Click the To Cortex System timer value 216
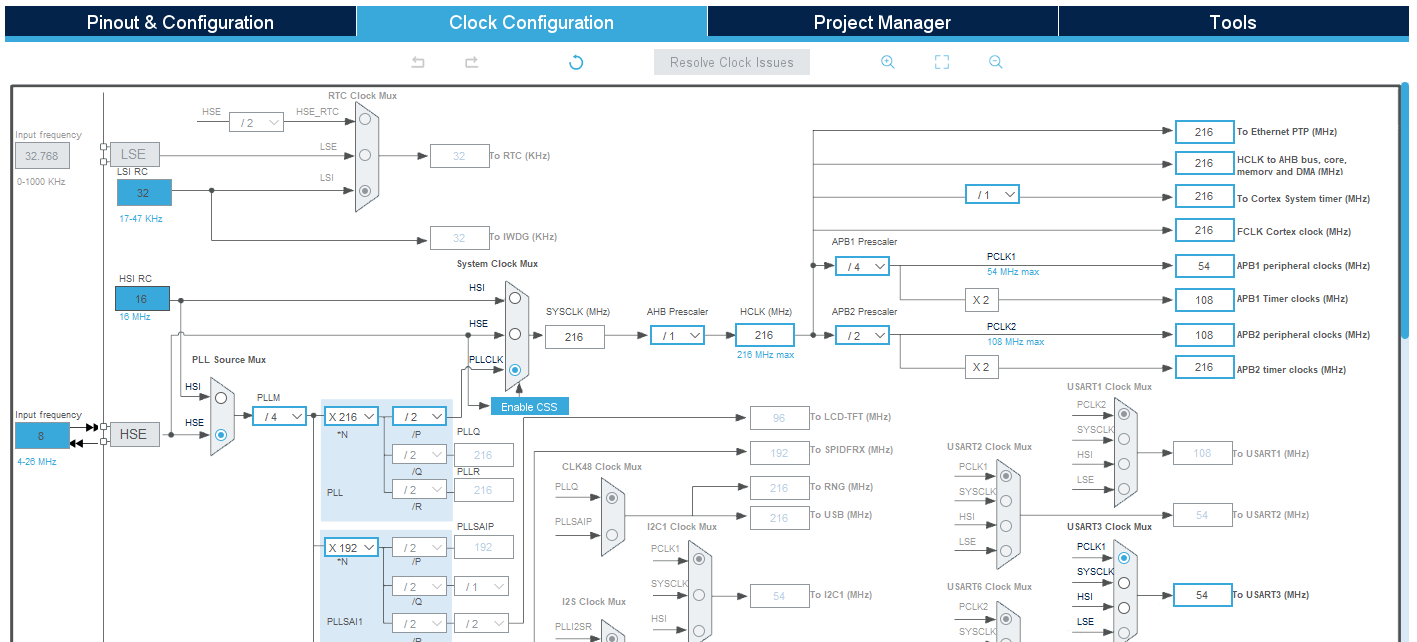Image resolution: width=1417 pixels, height=642 pixels. coord(1204,196)
